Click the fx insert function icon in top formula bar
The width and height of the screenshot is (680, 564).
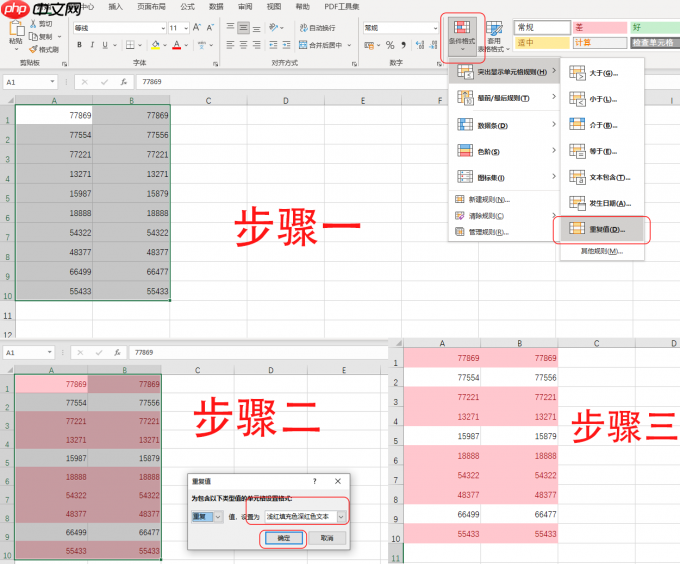point(124,82)
